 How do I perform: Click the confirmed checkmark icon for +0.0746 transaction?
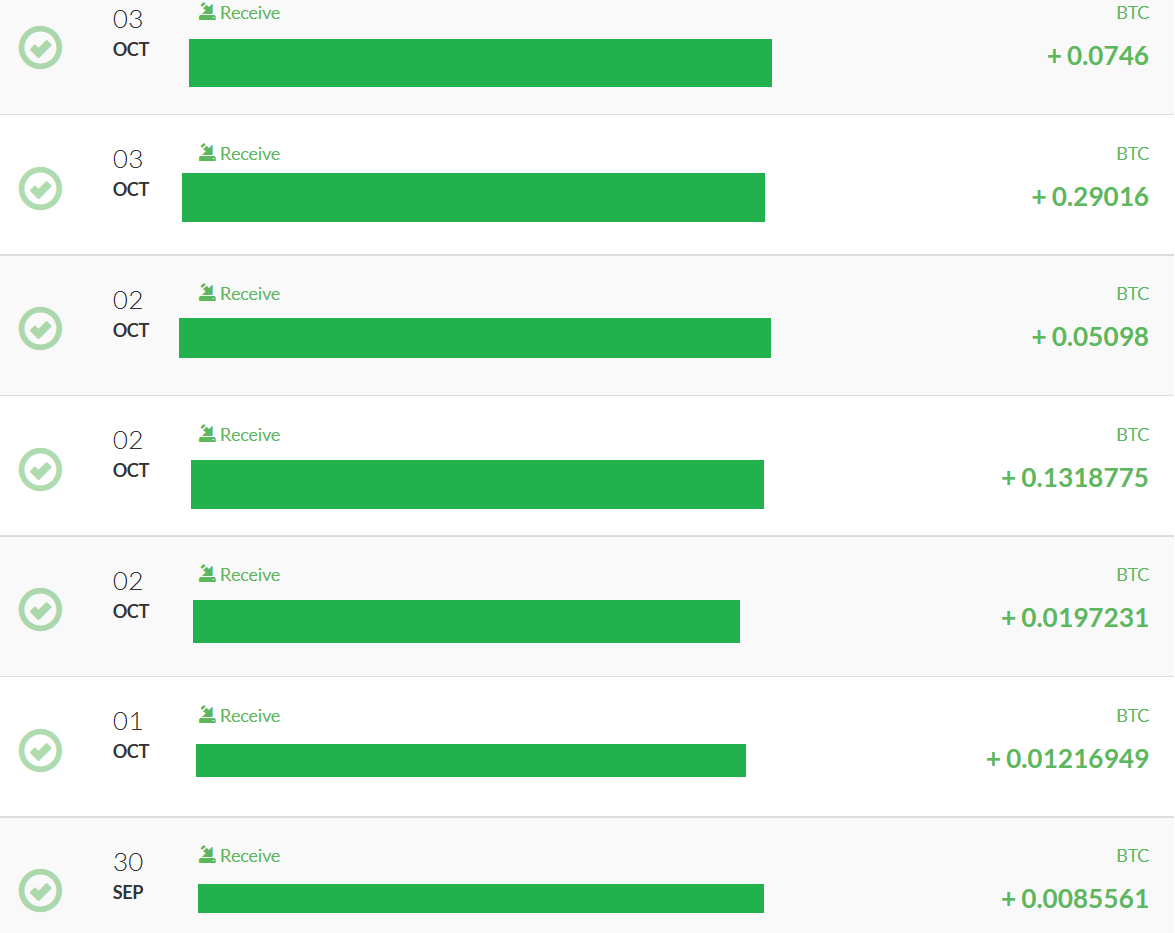coord(41,48)
